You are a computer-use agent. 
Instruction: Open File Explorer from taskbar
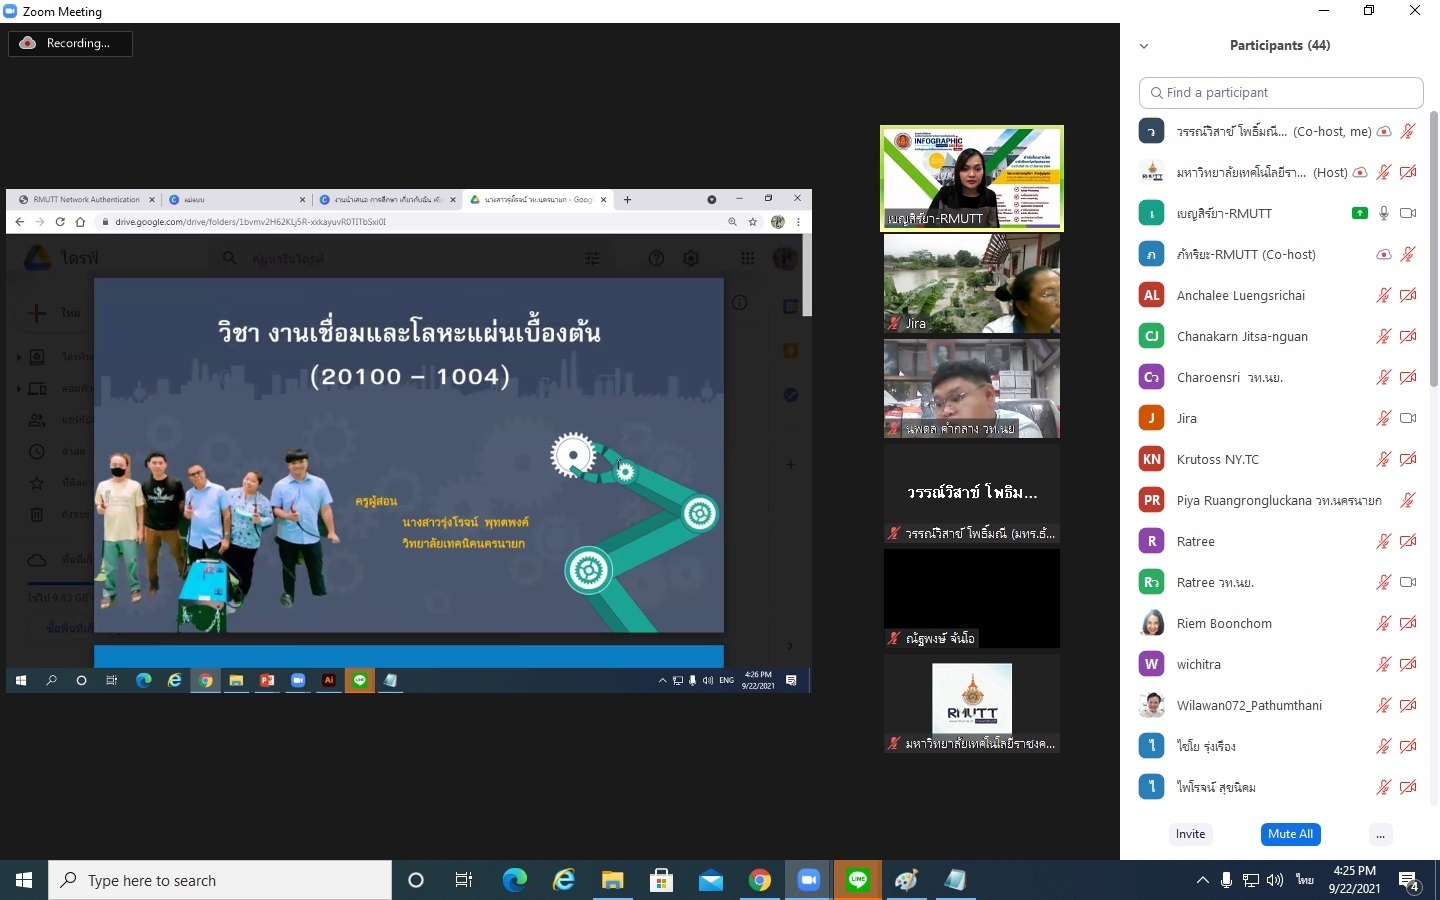tap(612, 880)
